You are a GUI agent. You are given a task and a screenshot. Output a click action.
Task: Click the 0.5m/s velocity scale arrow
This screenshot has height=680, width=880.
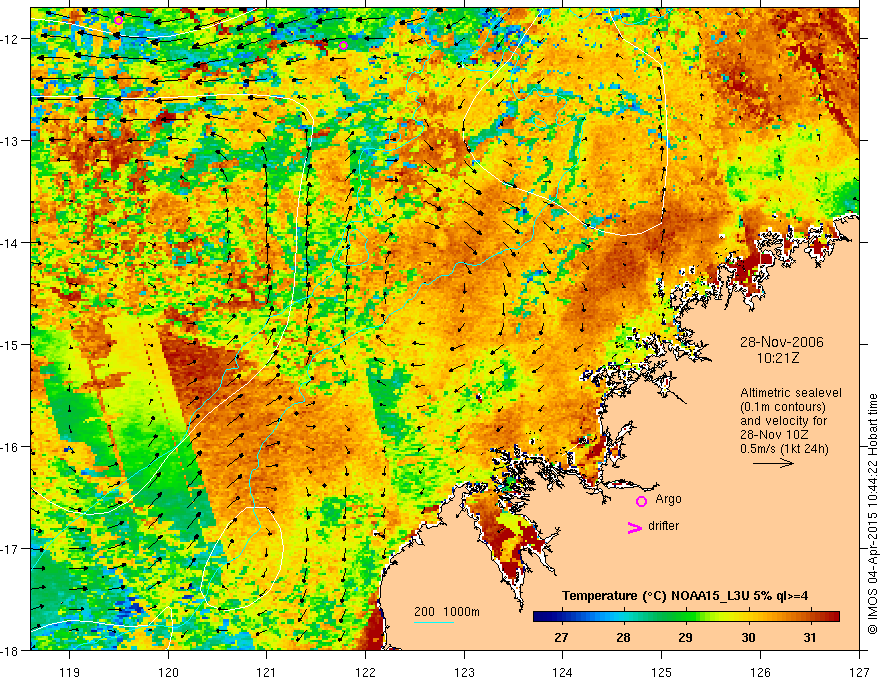click(773, 463)
